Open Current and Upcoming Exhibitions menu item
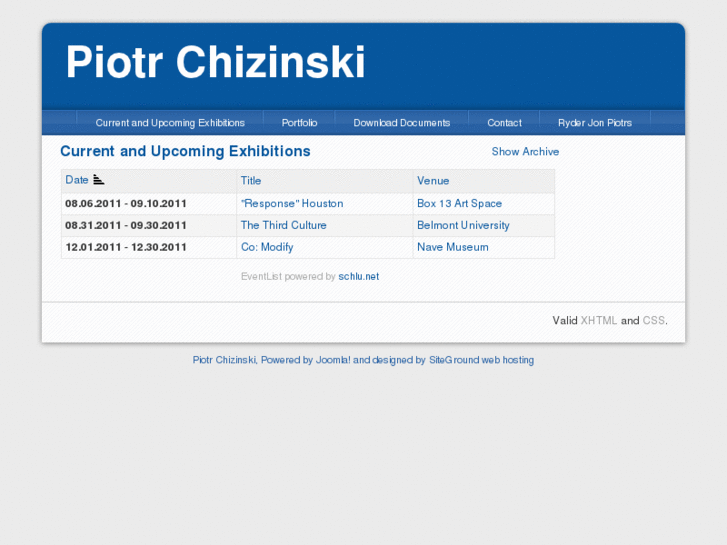The image size is (727, 545). pyautogui.click(x=170, y=123)
